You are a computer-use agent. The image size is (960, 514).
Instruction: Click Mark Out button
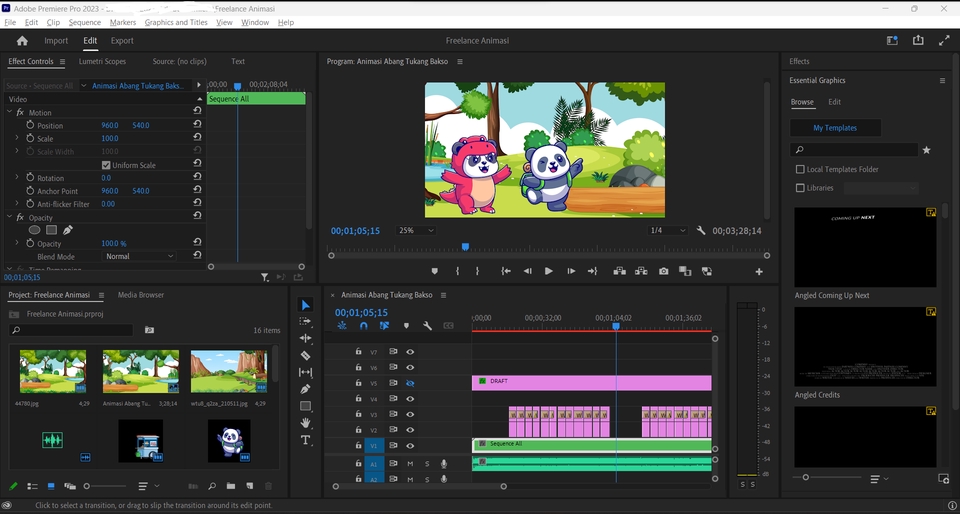click(478, 271)
